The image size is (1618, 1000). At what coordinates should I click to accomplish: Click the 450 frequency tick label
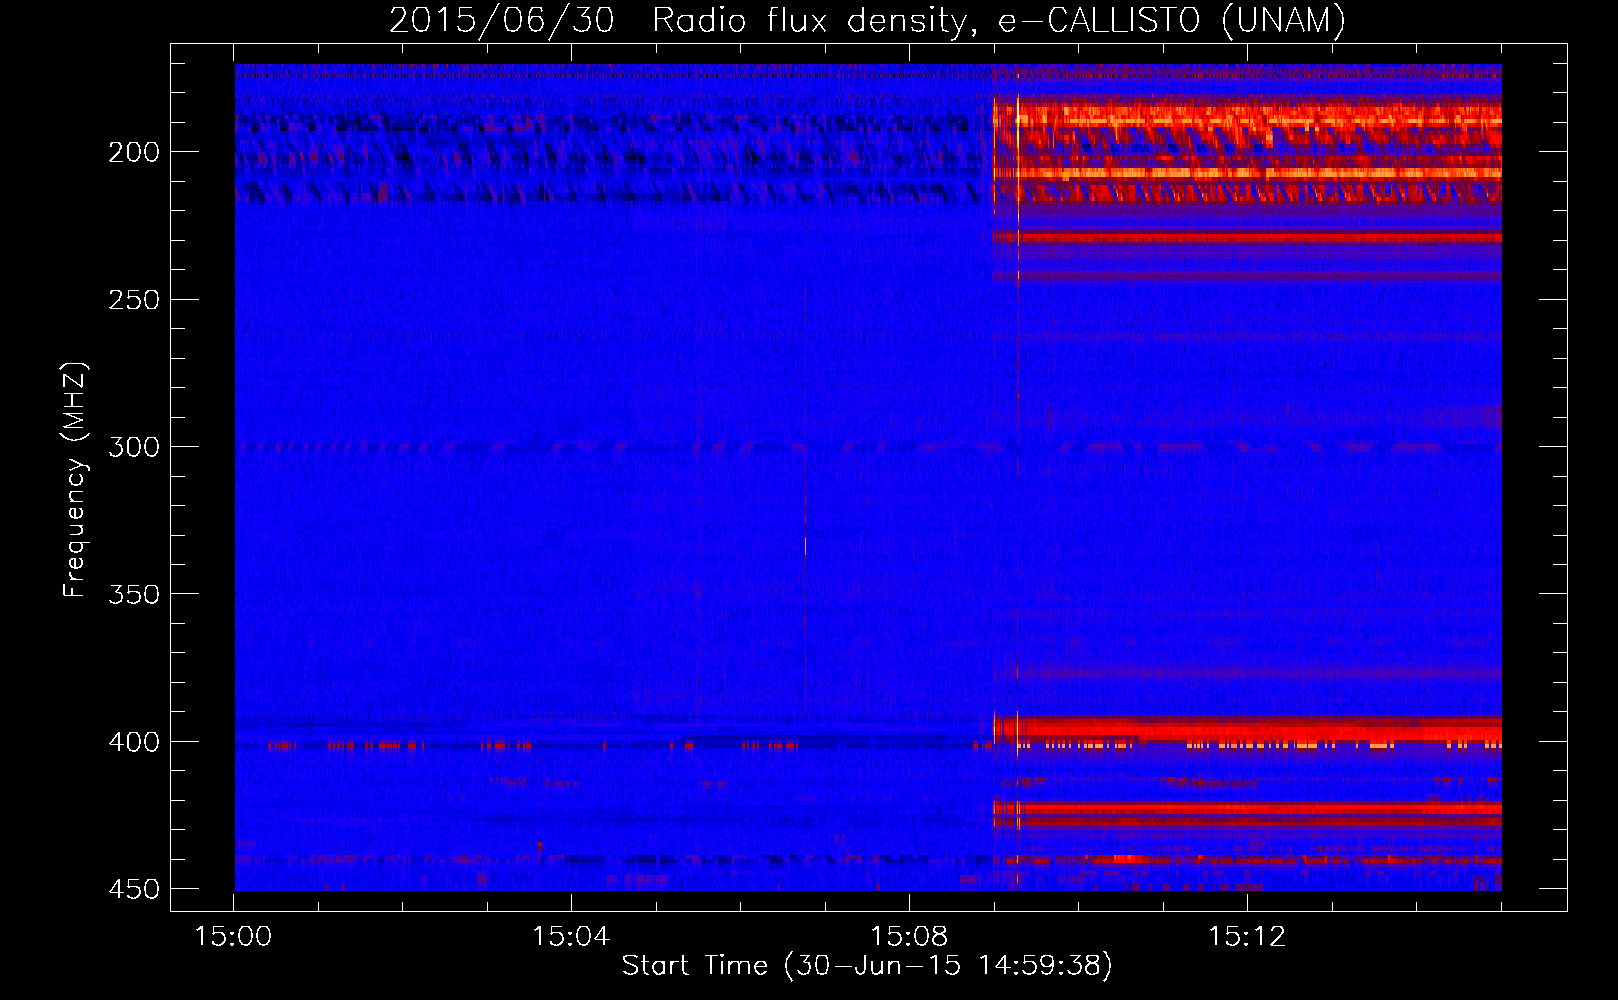(134, 889)
